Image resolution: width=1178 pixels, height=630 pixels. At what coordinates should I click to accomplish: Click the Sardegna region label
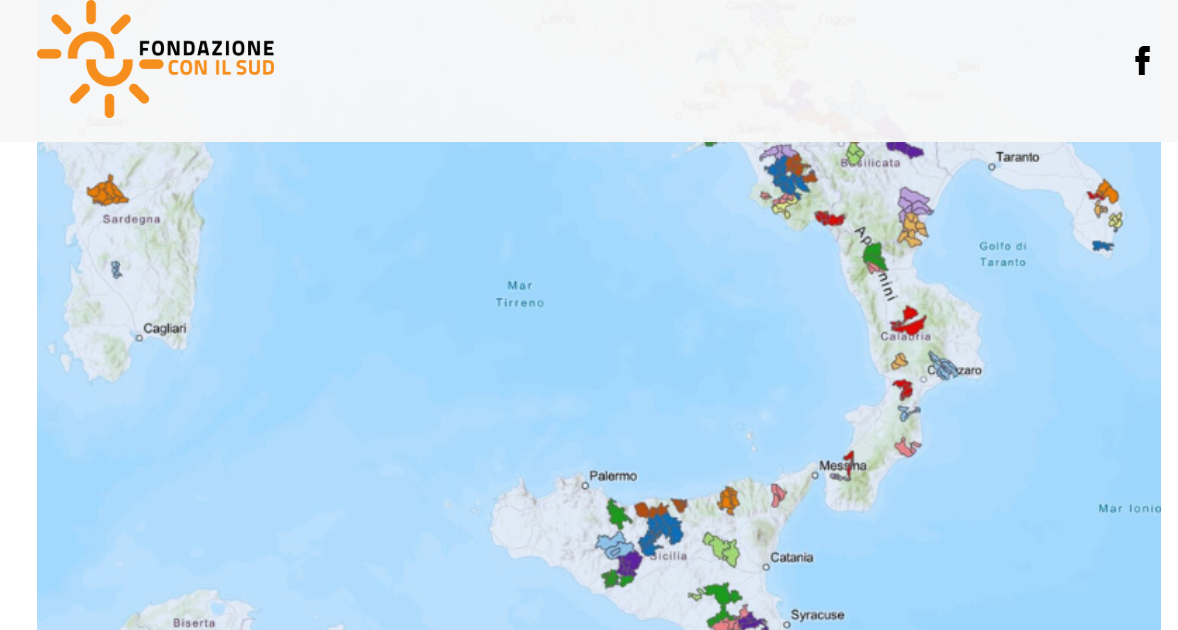(x=131, y=219)
